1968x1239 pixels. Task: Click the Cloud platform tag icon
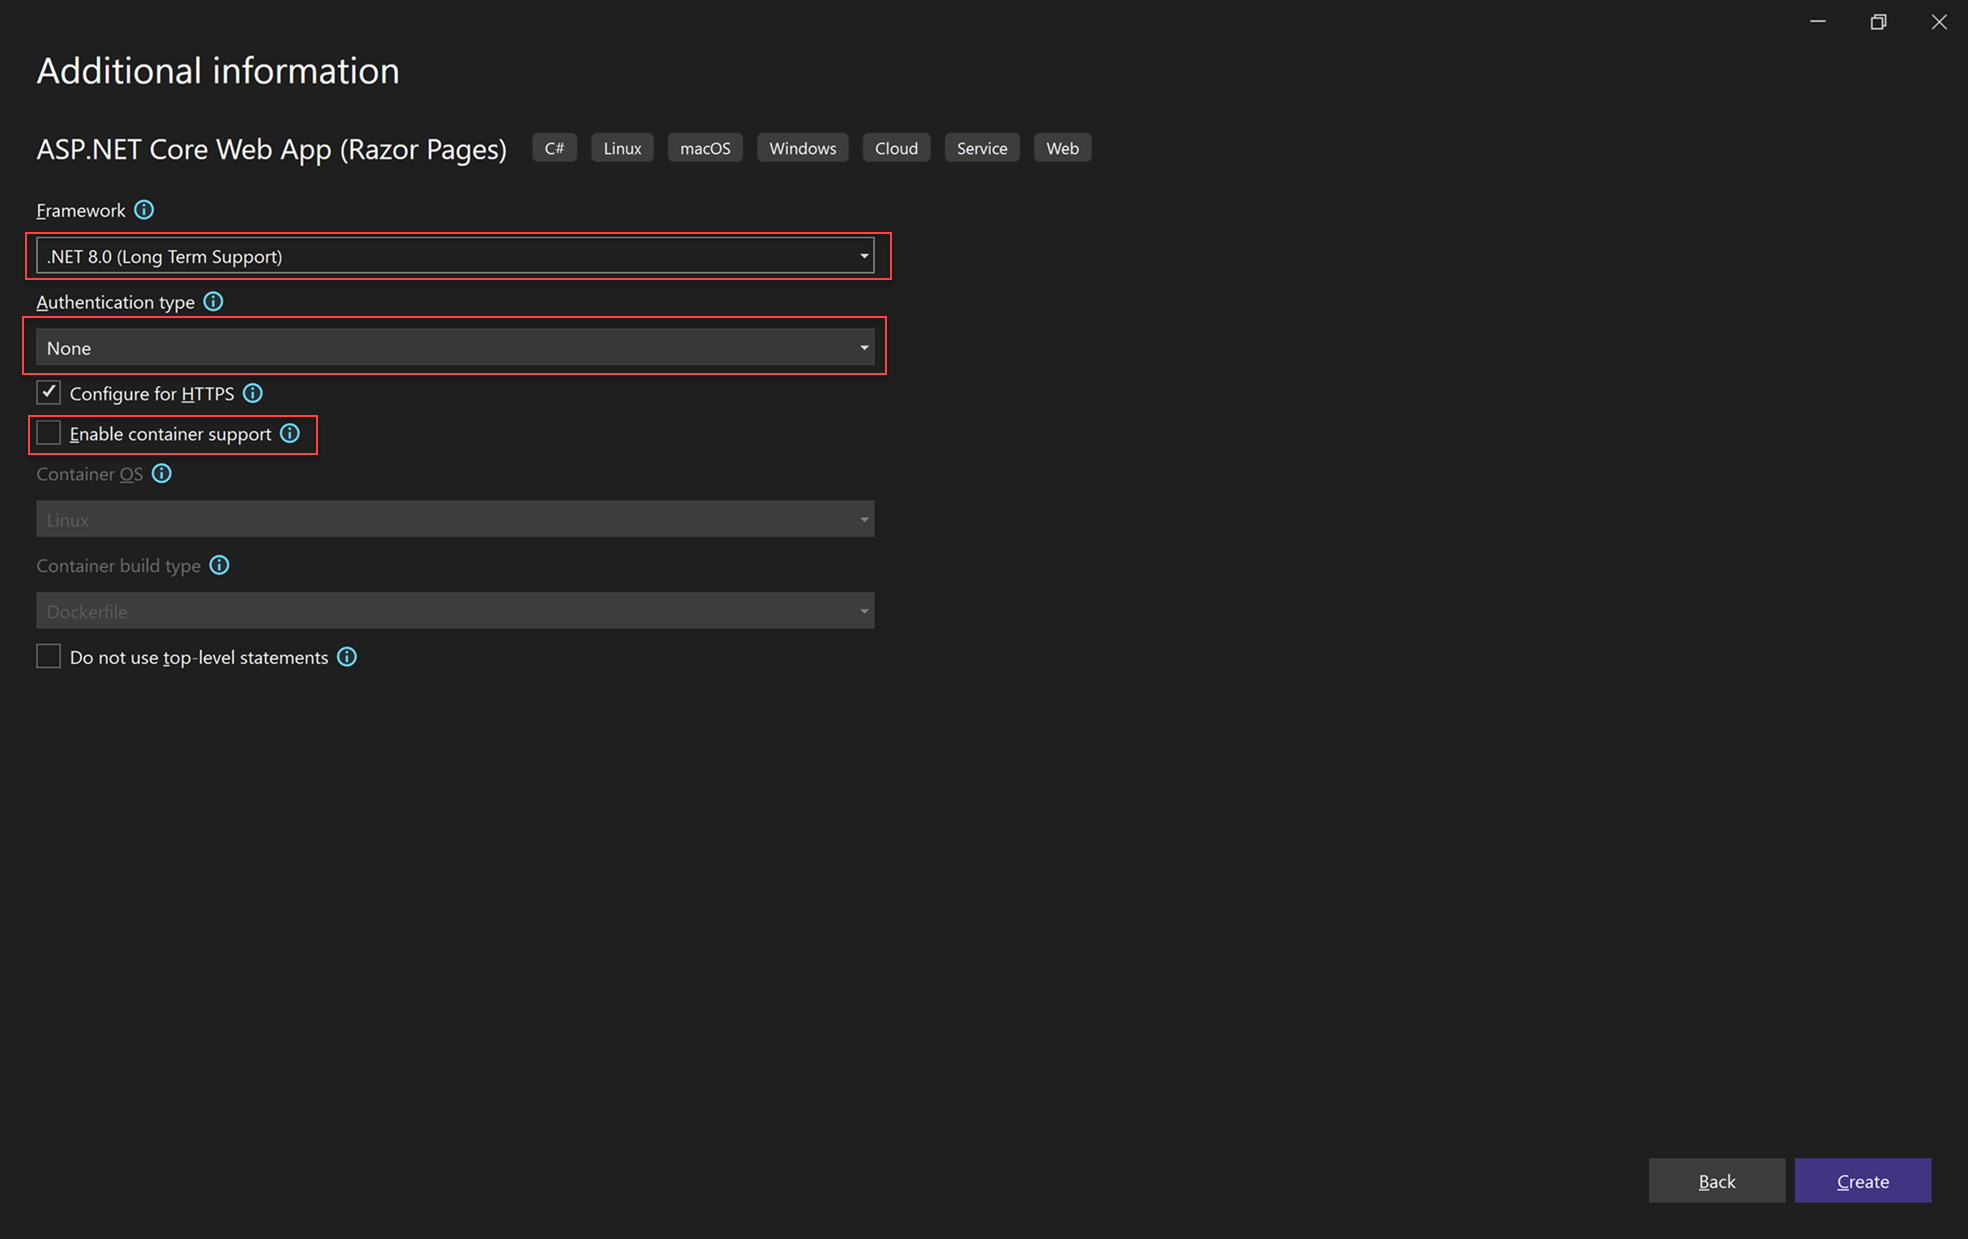tap(896, 147)
